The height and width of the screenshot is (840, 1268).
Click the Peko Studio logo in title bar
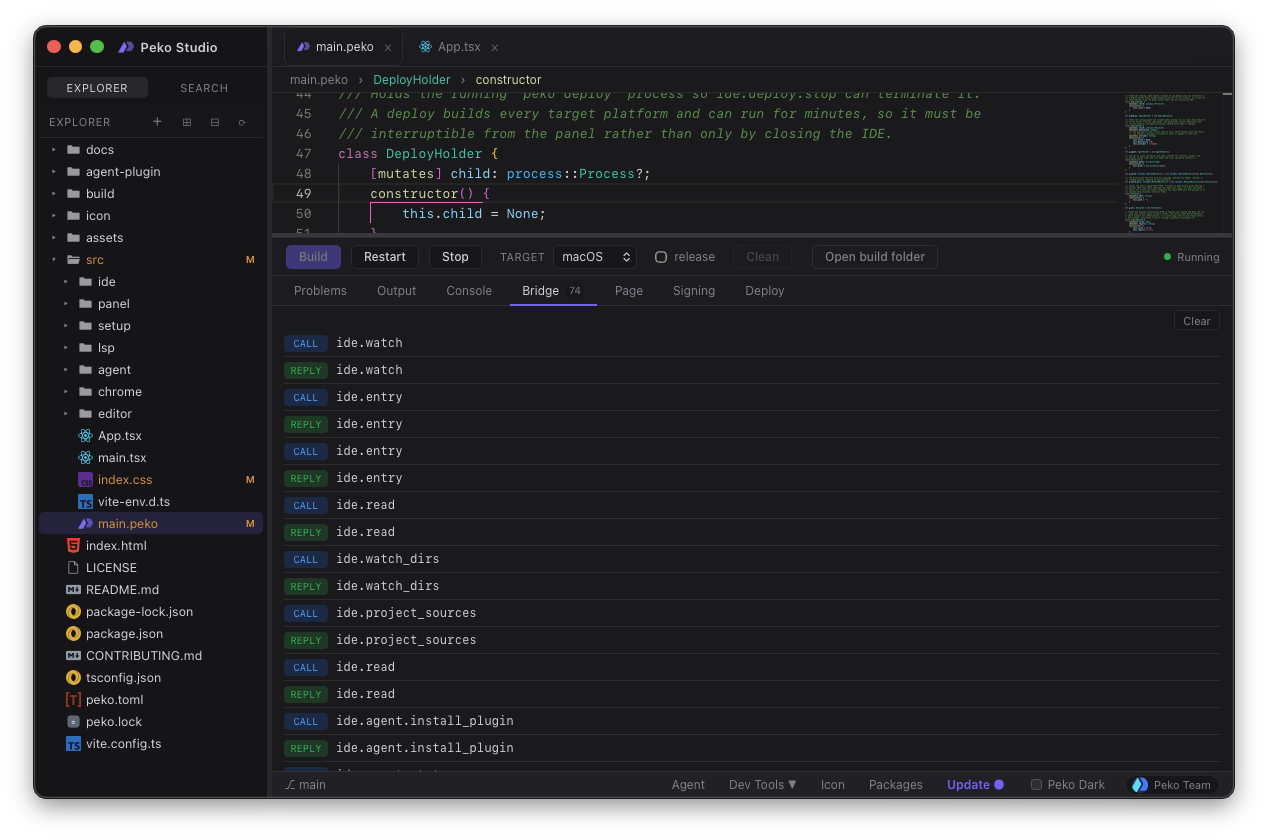click(x=126, y=47)
